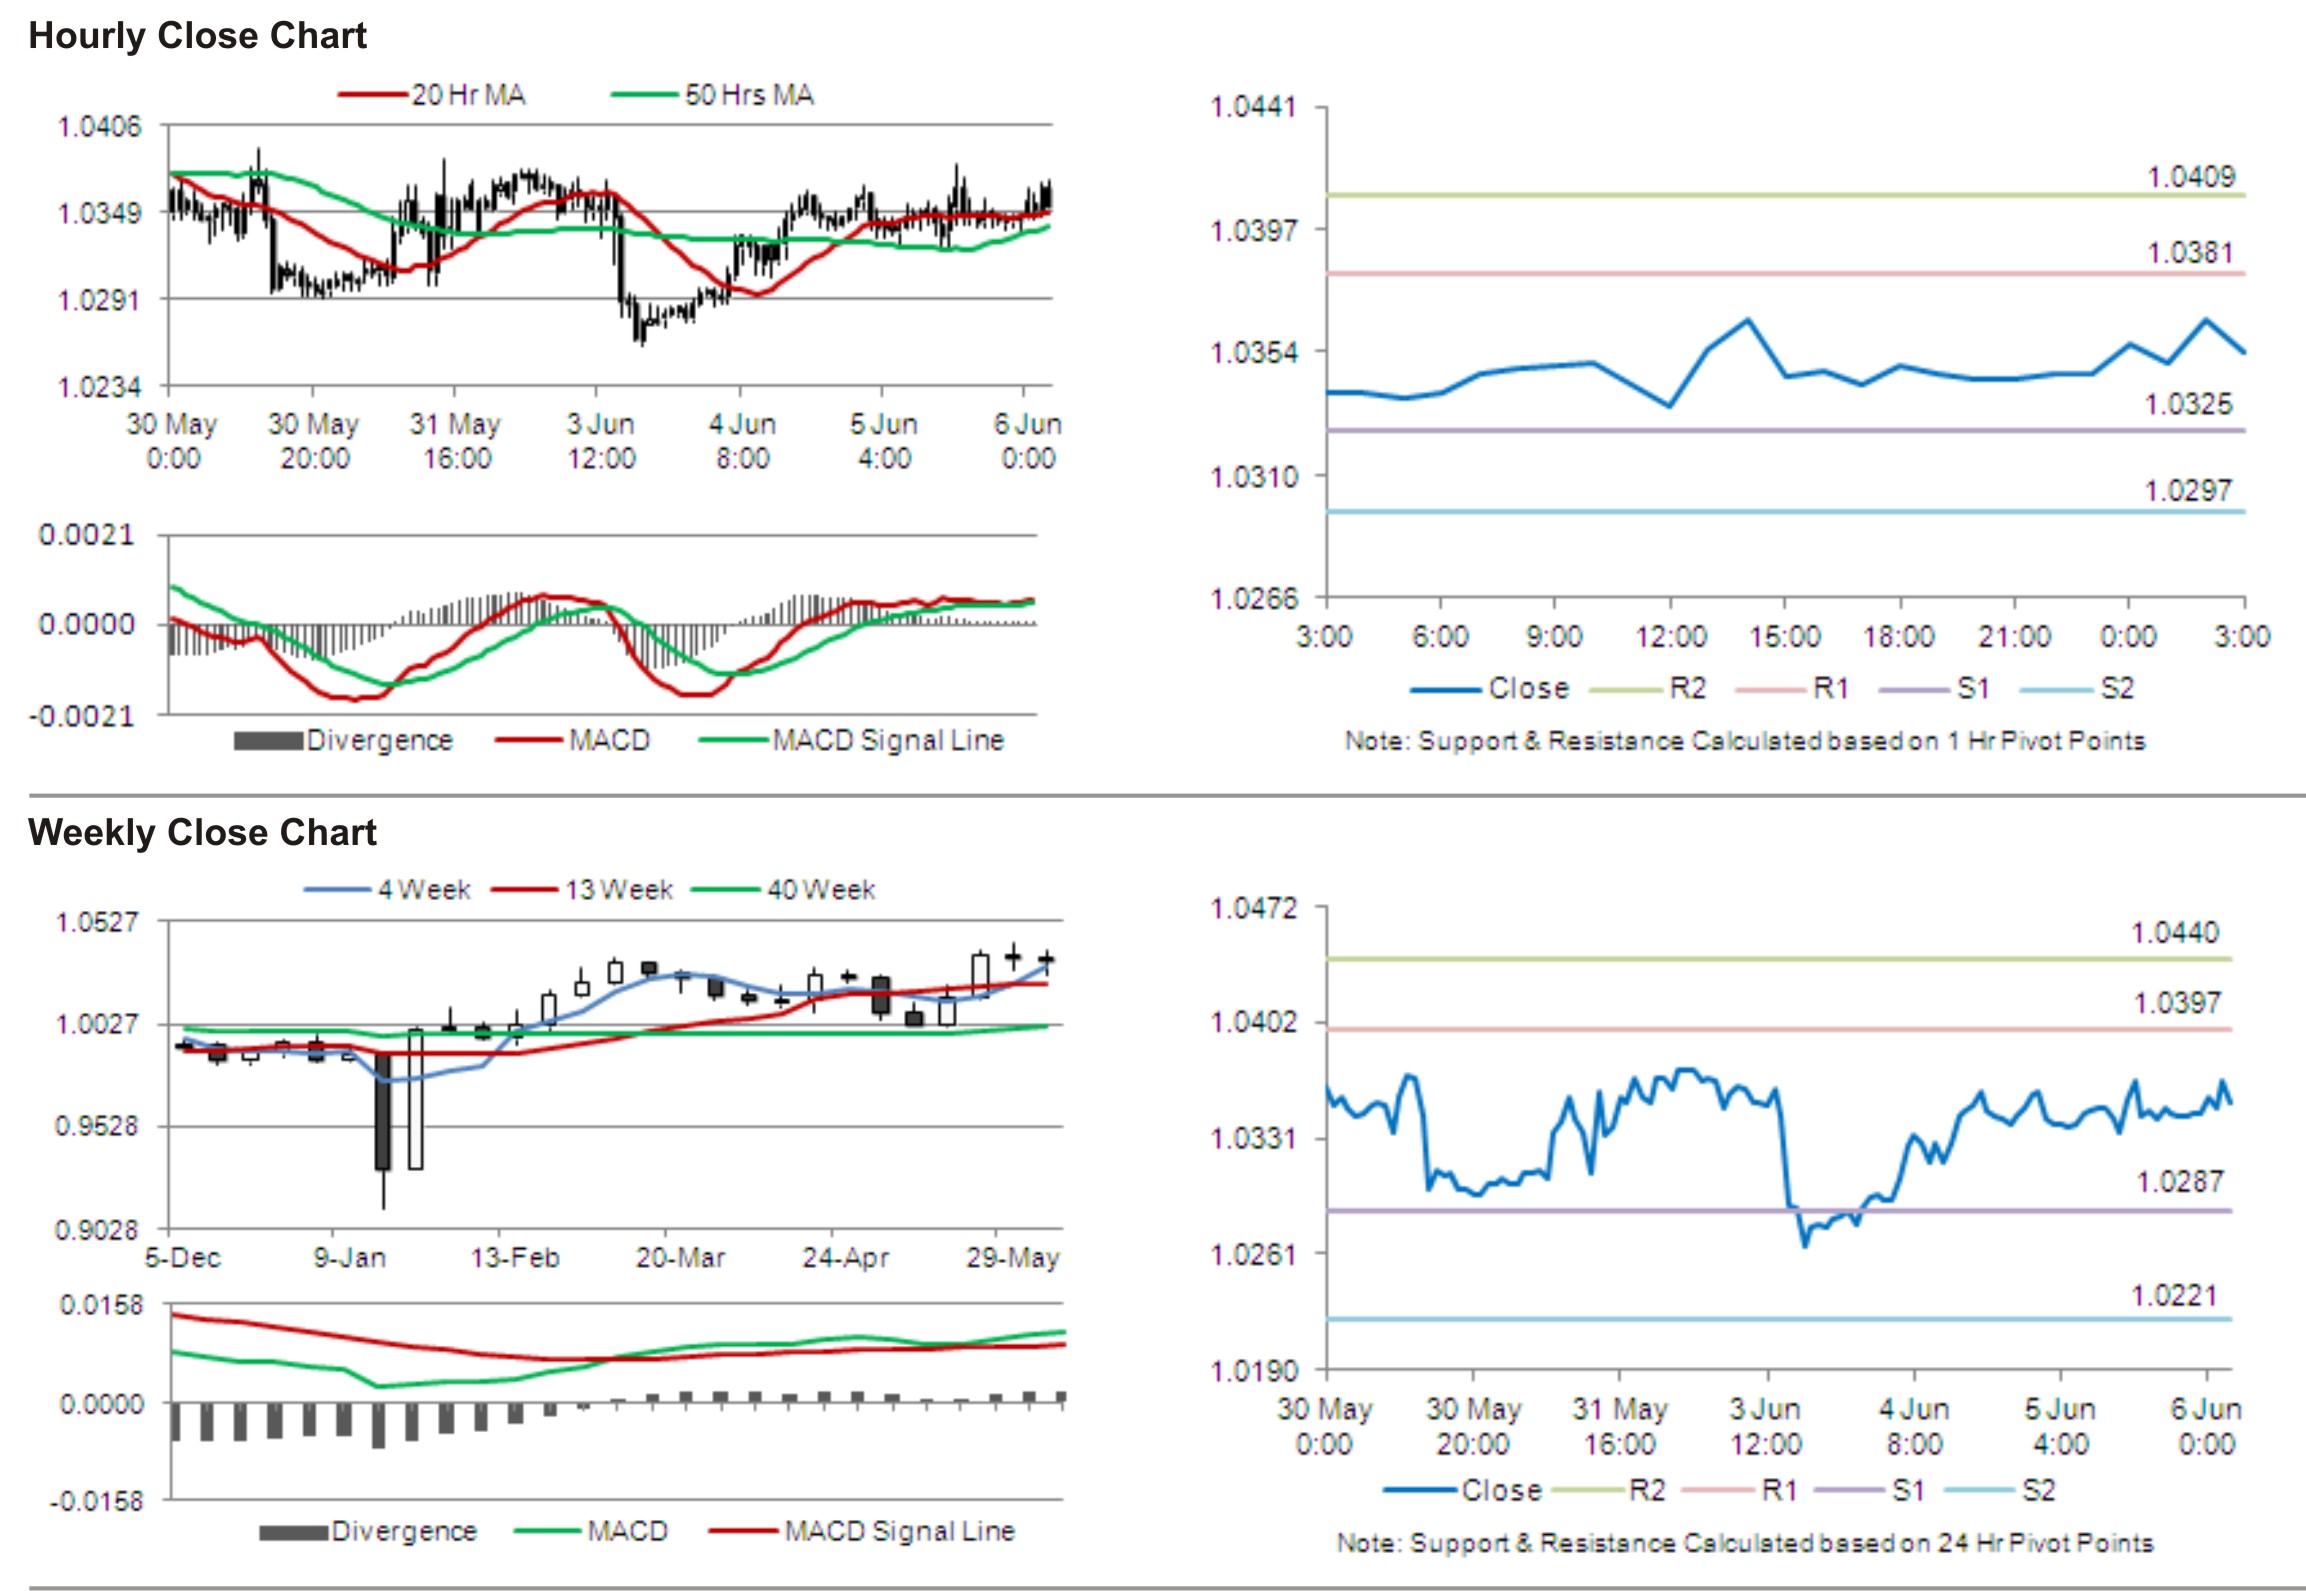
Task: Click the 1.0287 S1 value label
Action: click(x=2180, y=1182)
